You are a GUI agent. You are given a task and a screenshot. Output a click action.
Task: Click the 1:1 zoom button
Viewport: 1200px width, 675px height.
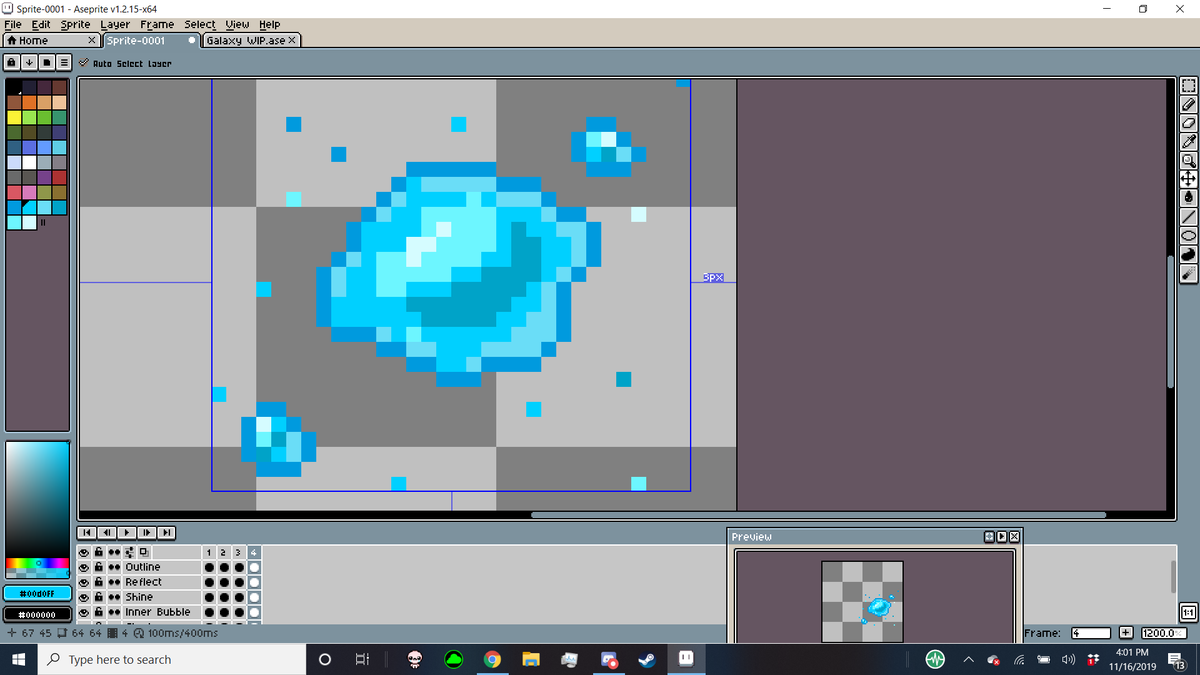[x=1189, y=612]
